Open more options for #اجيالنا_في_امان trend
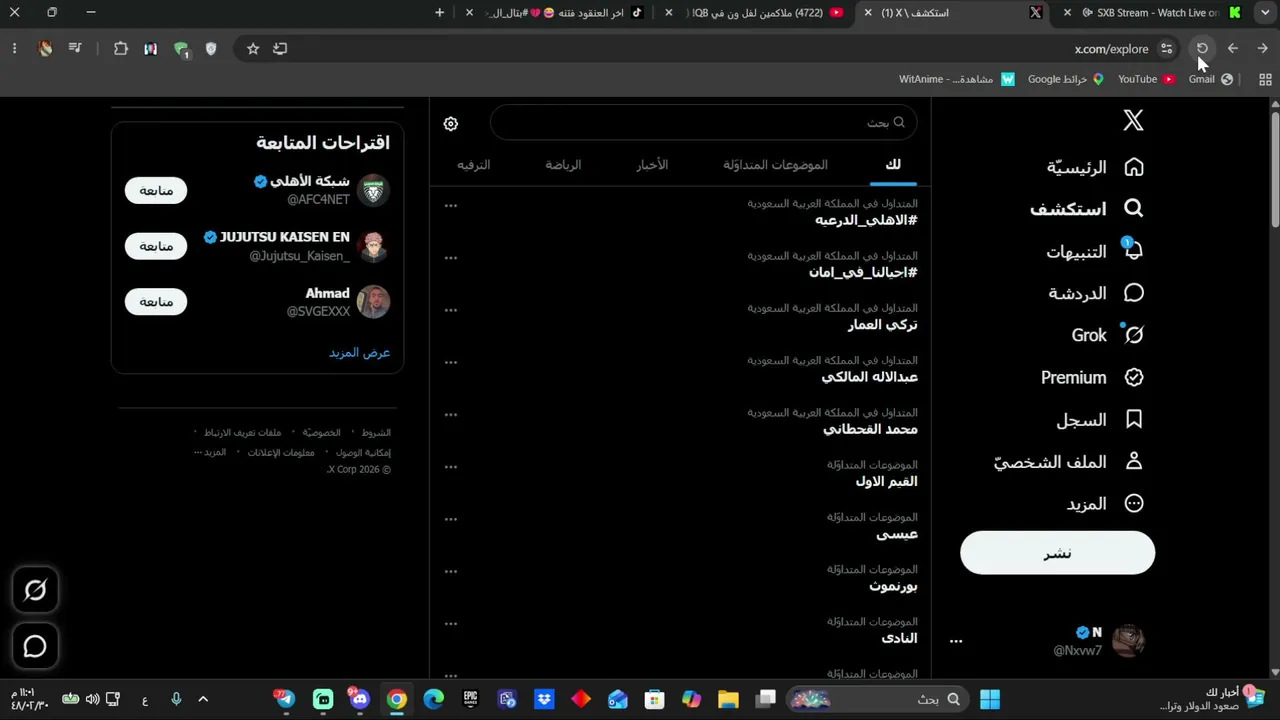1280x720 pixels. point(451,258)
